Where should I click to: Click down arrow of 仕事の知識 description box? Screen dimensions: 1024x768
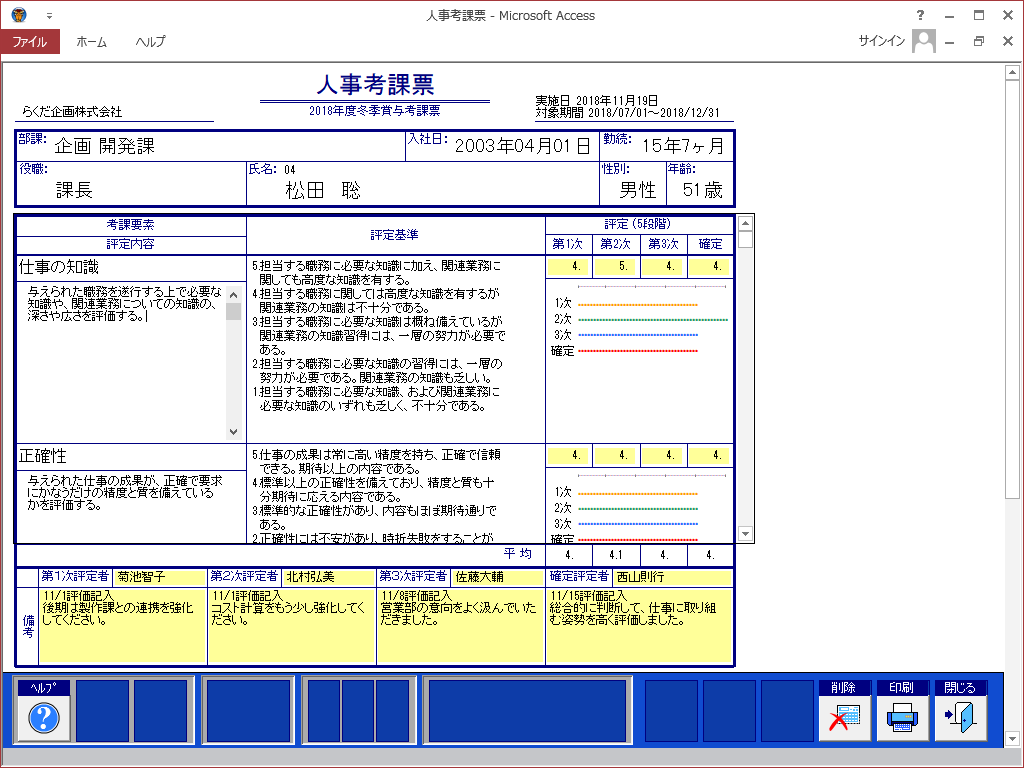coord(233,432)
